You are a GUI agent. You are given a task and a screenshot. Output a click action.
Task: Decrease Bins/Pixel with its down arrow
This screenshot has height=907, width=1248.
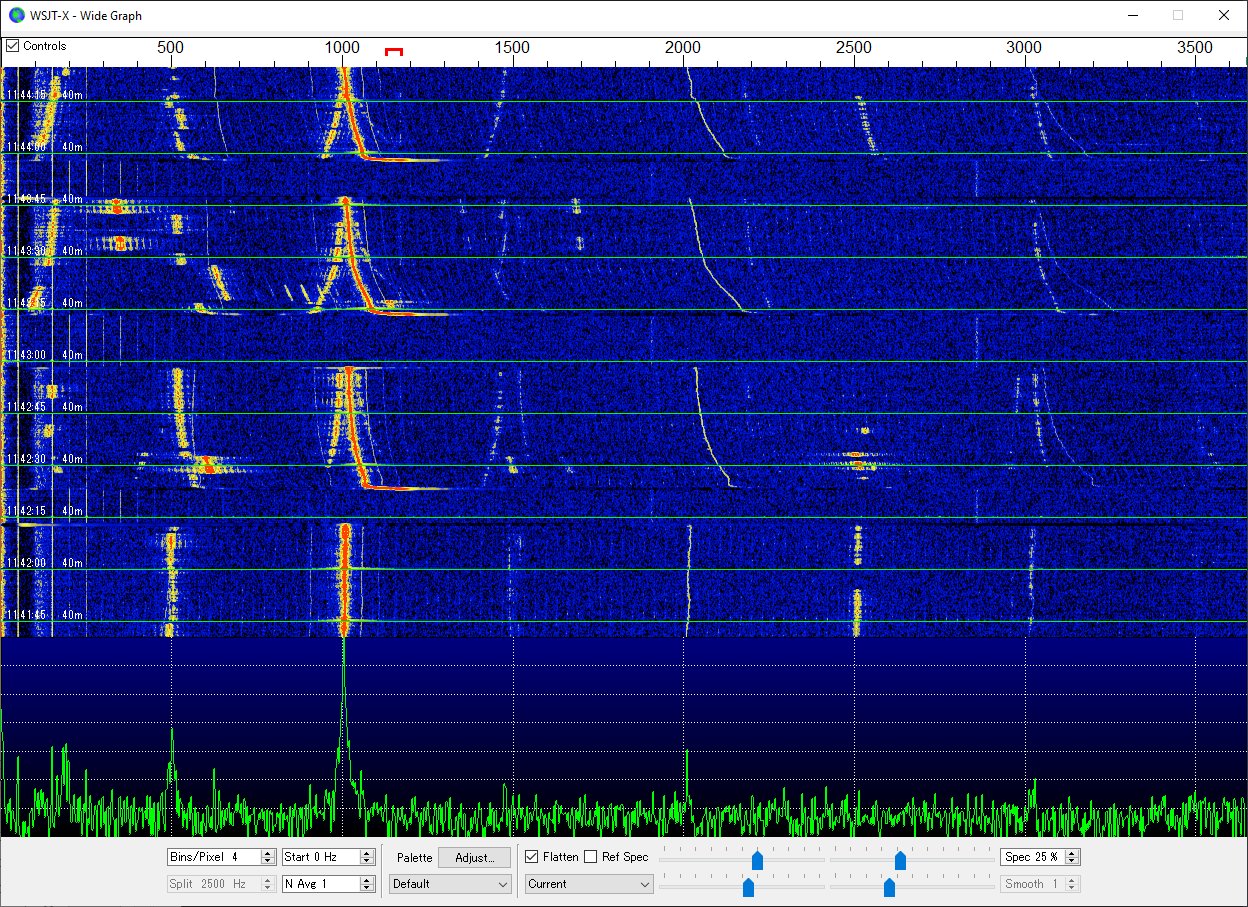coord(267,861)
